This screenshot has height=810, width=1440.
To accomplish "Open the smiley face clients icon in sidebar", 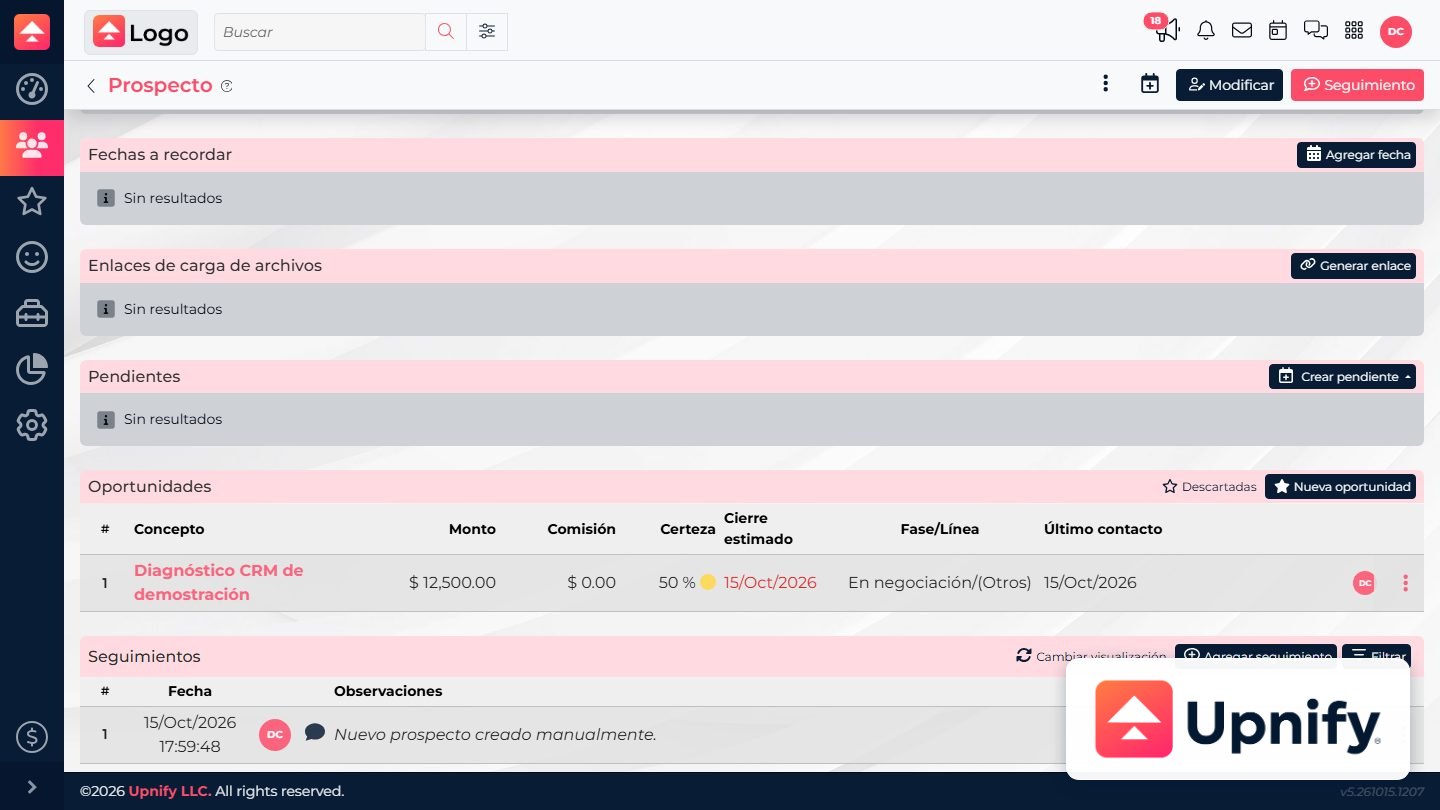I will (32, 257).
